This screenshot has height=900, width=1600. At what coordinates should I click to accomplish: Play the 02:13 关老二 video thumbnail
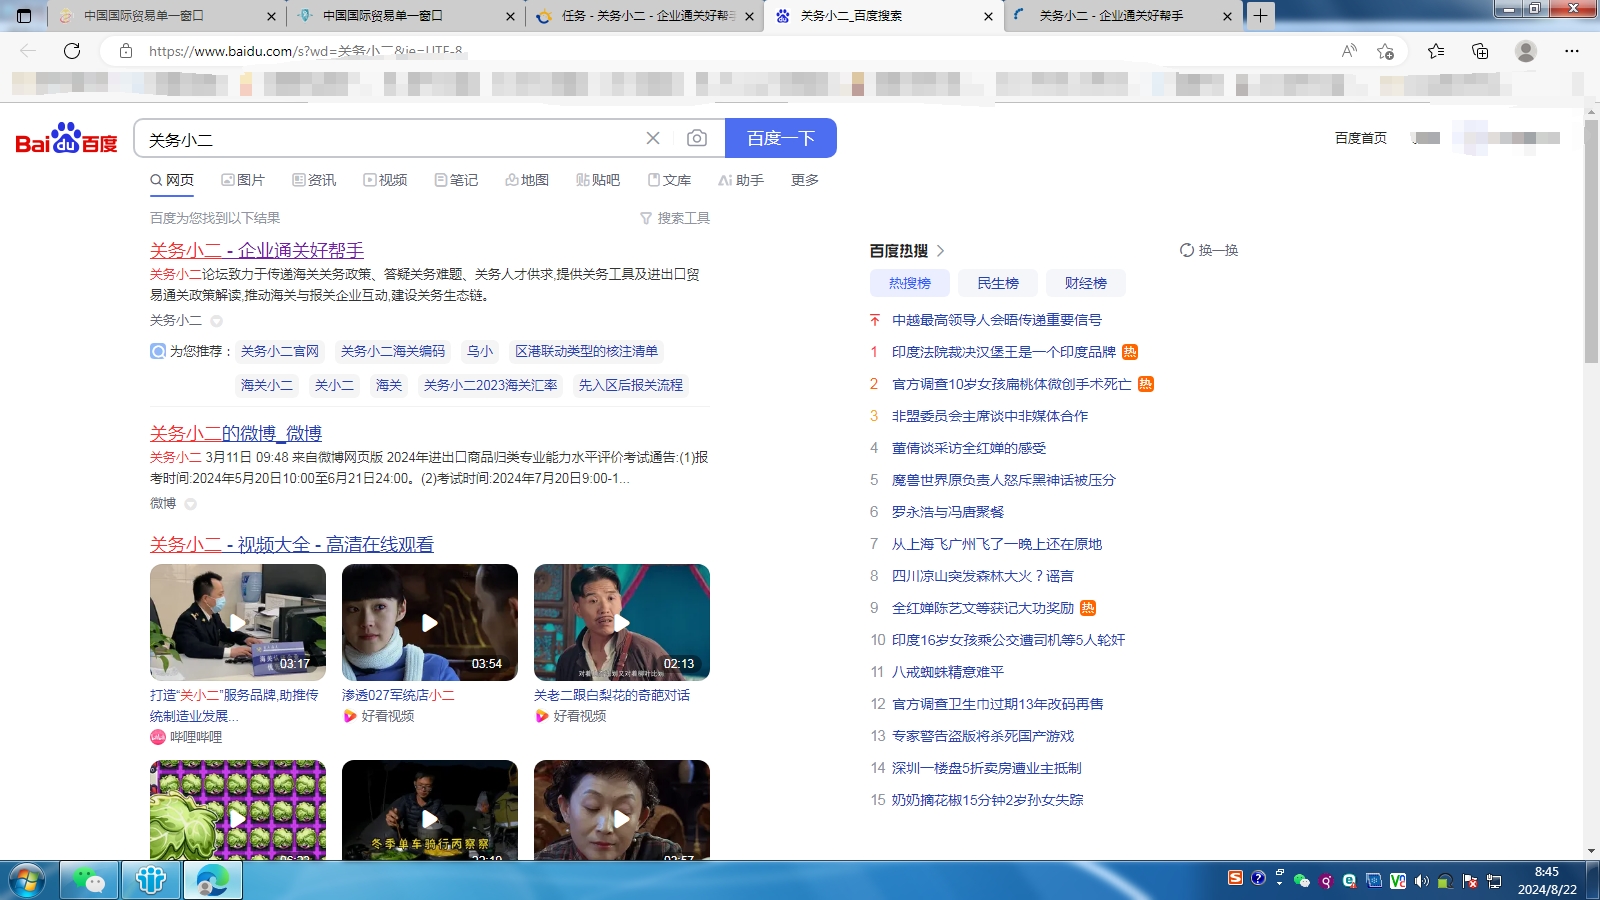[622, 622]
